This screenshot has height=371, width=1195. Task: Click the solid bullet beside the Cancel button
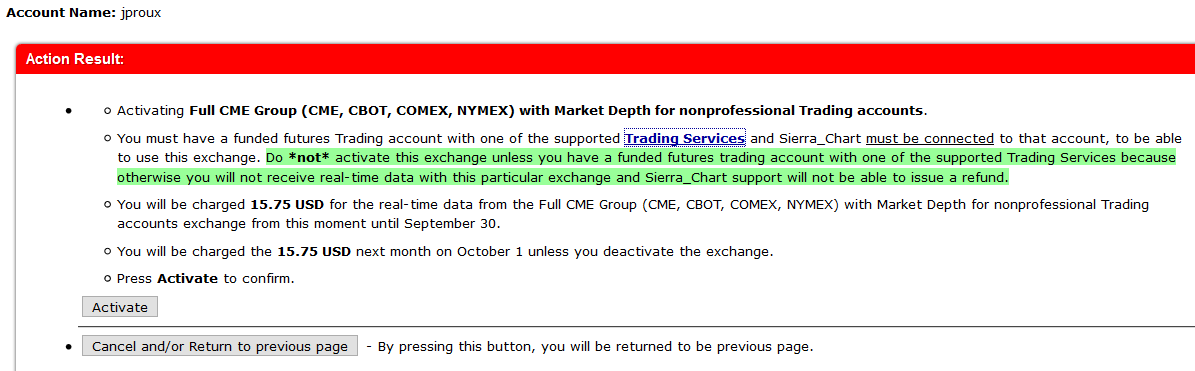(x=69, y=346)
